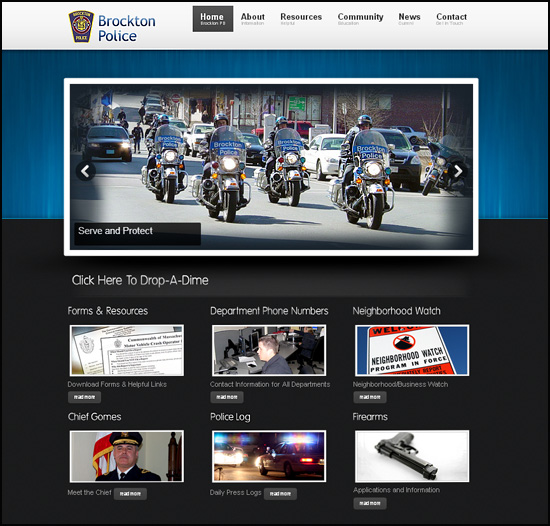Show the previous slide with left arrow
550x526 pixels.
click(x=86, y=171)
